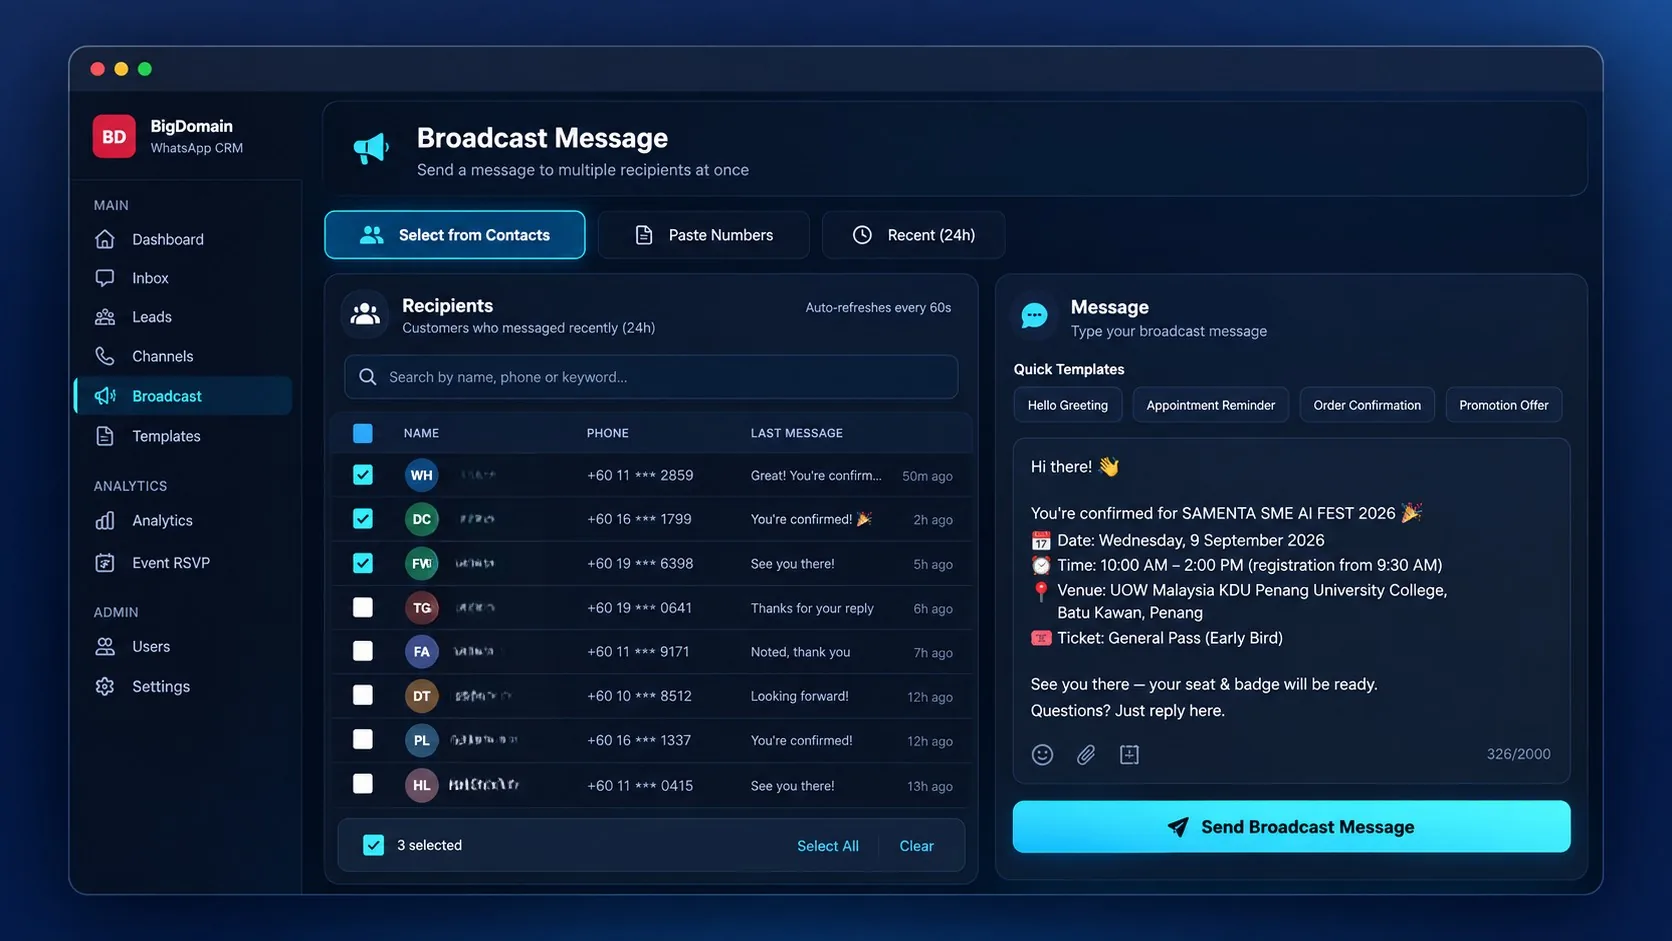Click the Settings gear icon
This screenshot has width=1672, height=941.
tap(105, 686)
